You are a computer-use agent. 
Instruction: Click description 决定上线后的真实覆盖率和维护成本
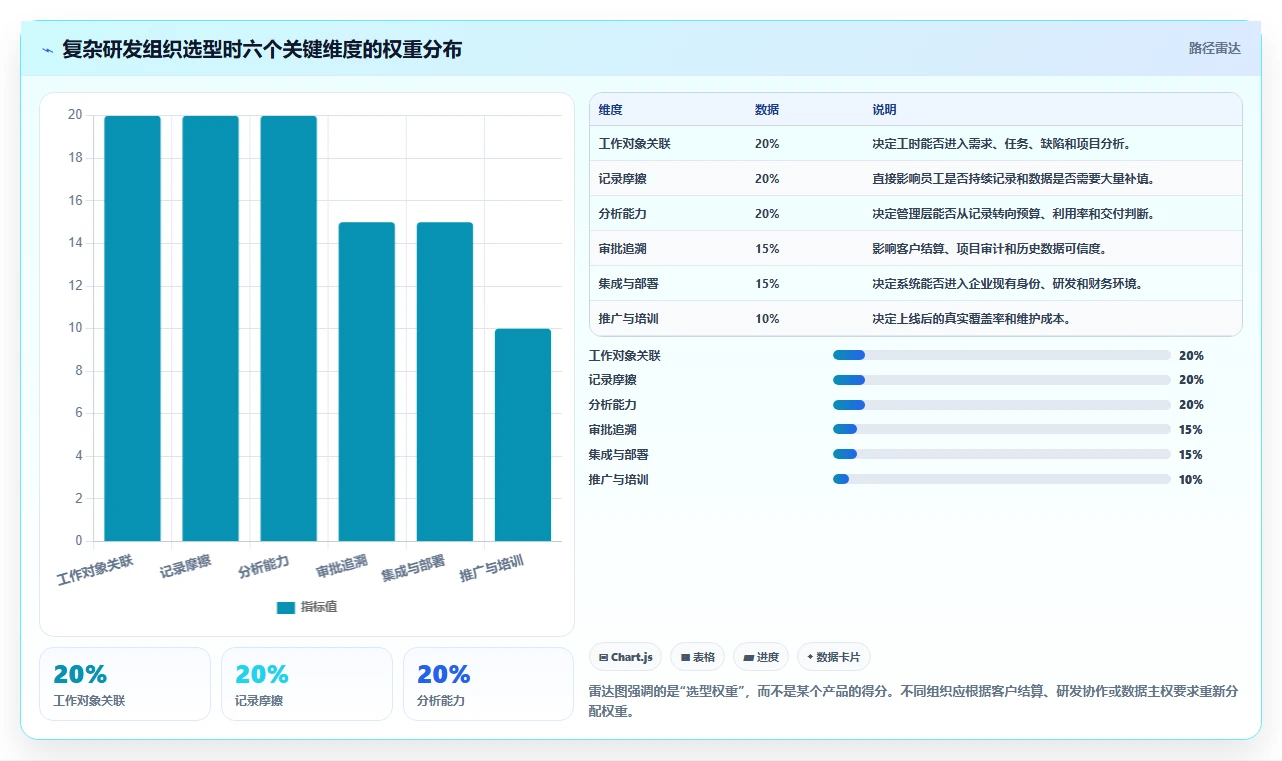[x=973, y=319]
